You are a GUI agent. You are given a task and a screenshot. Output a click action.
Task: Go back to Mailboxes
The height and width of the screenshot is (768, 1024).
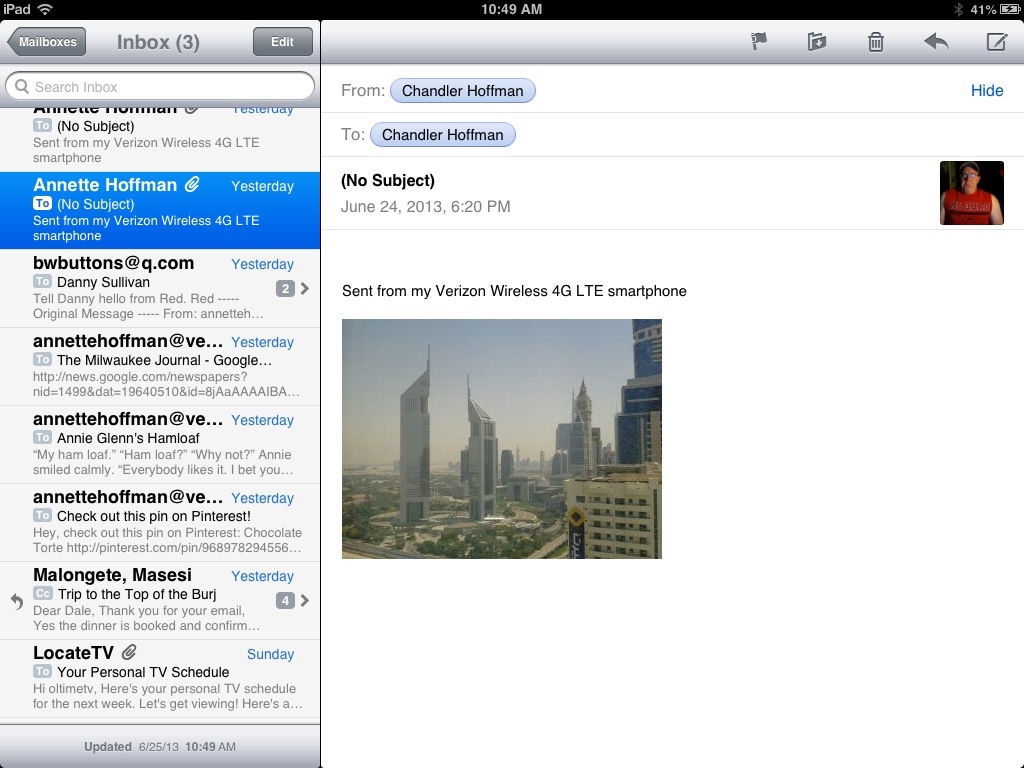click(47, 42)
